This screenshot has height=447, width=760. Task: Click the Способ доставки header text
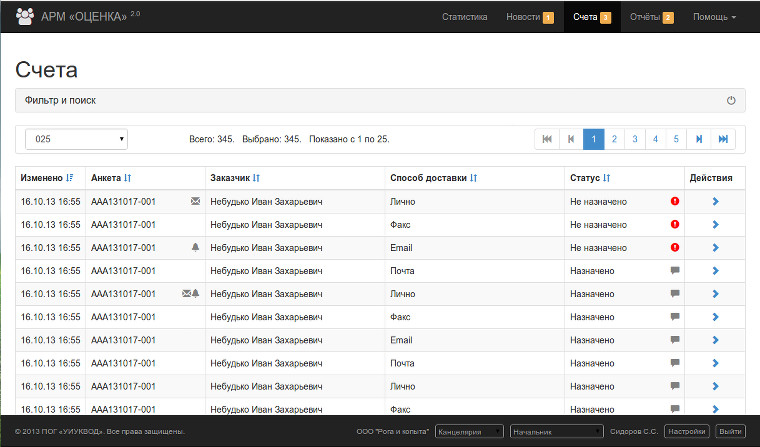point(428,178)
